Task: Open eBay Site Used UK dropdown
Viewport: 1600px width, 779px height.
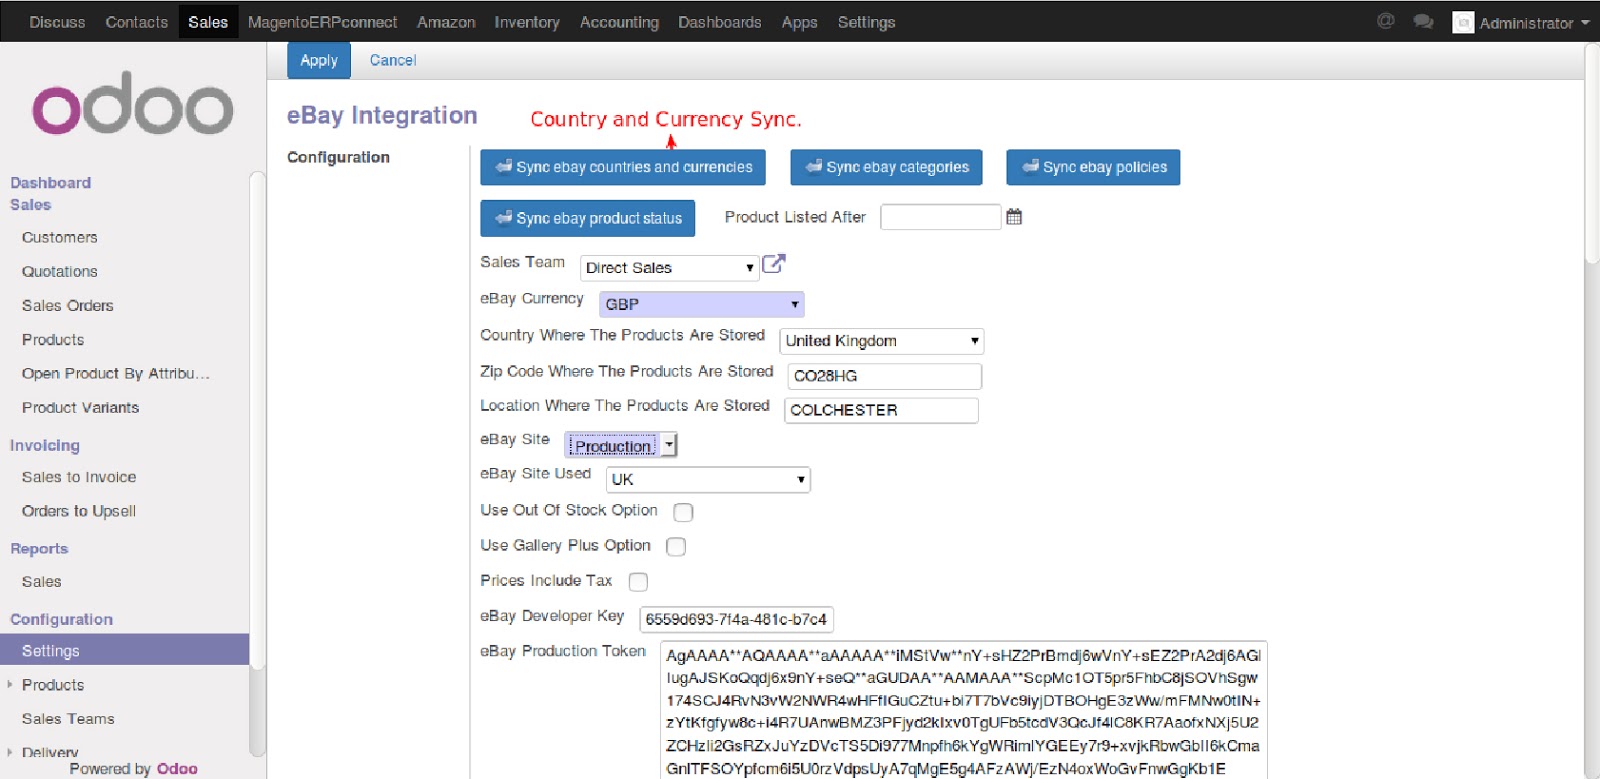Action: [708, 480]
